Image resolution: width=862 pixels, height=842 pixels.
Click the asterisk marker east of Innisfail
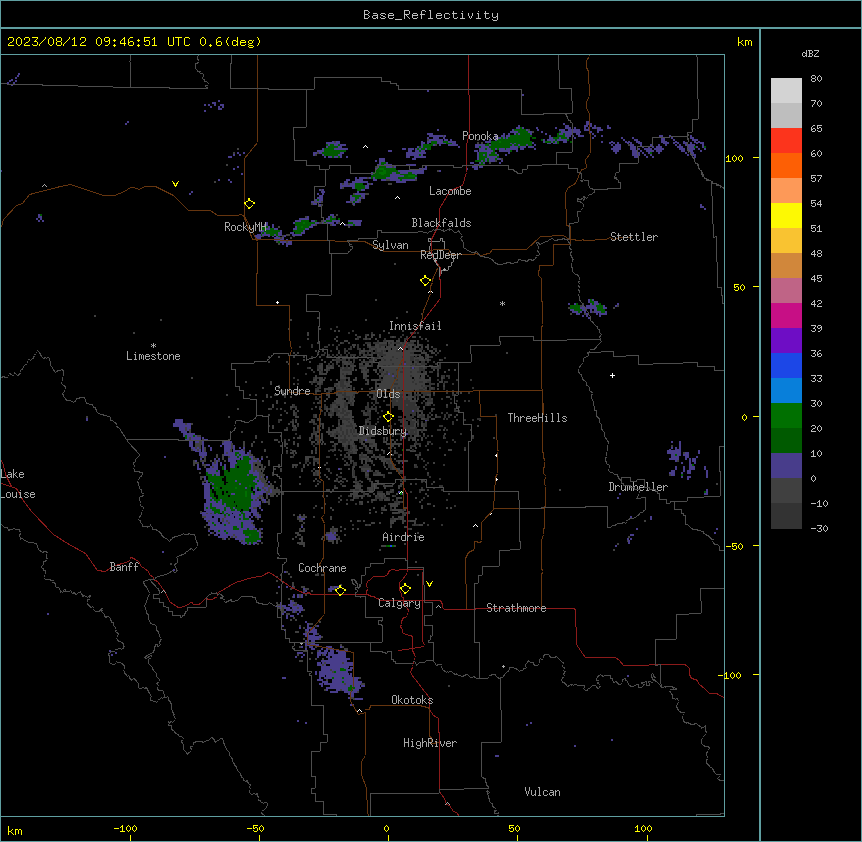point(502,303)
